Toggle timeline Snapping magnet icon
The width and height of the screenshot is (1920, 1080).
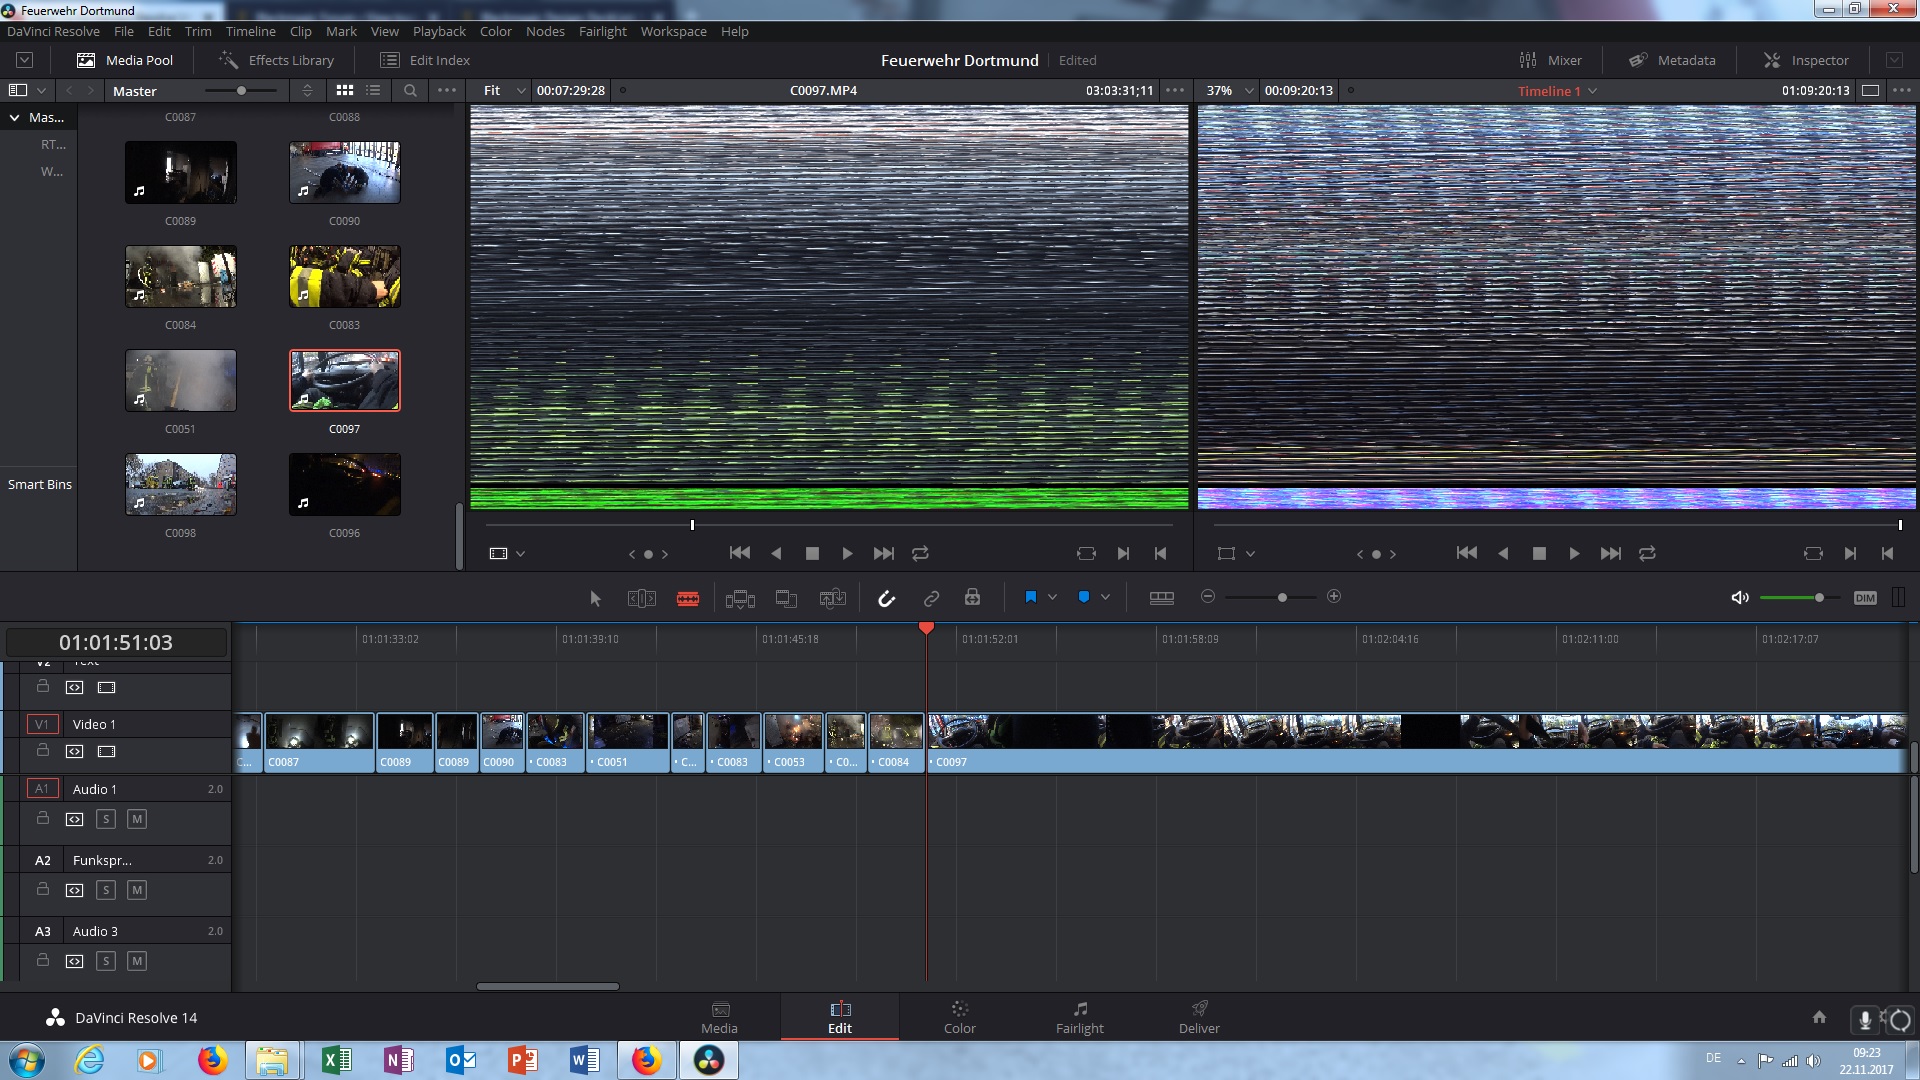pos(886,598)
